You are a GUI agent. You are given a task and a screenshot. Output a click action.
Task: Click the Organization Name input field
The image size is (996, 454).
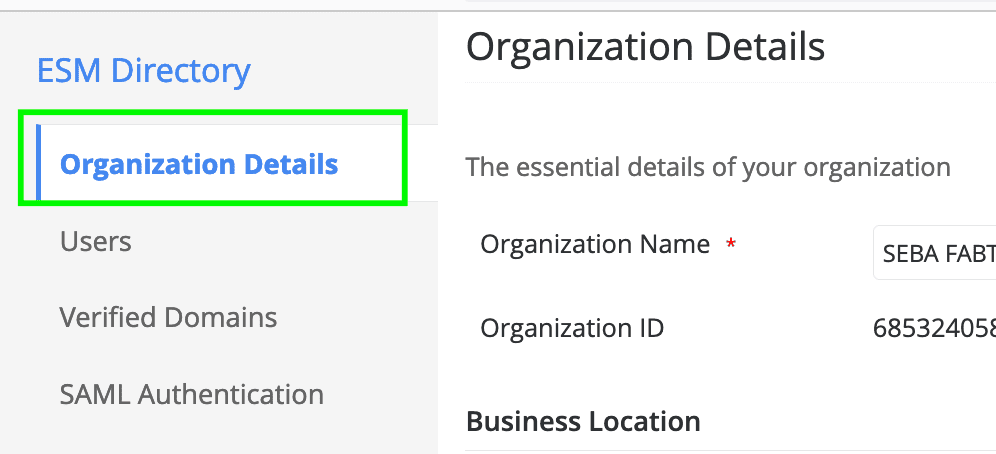[x=935, y=252]
